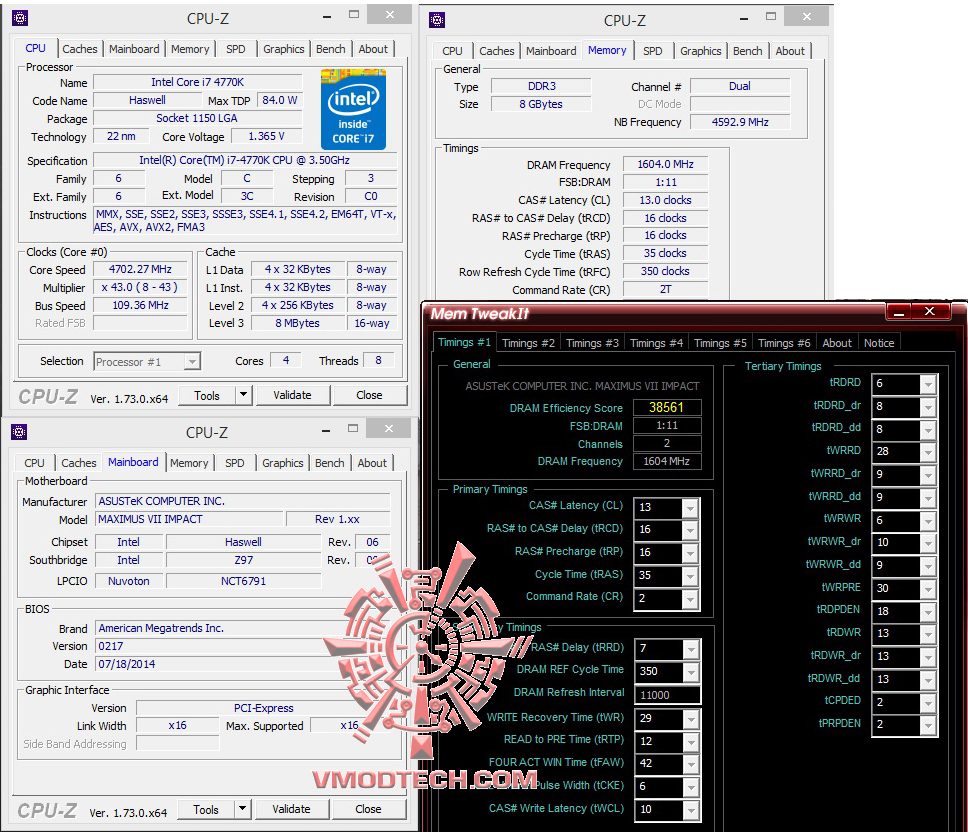Open the tWRRD dropdown showing 28
This screenshot has height=832, width=968.
(928, 452)
